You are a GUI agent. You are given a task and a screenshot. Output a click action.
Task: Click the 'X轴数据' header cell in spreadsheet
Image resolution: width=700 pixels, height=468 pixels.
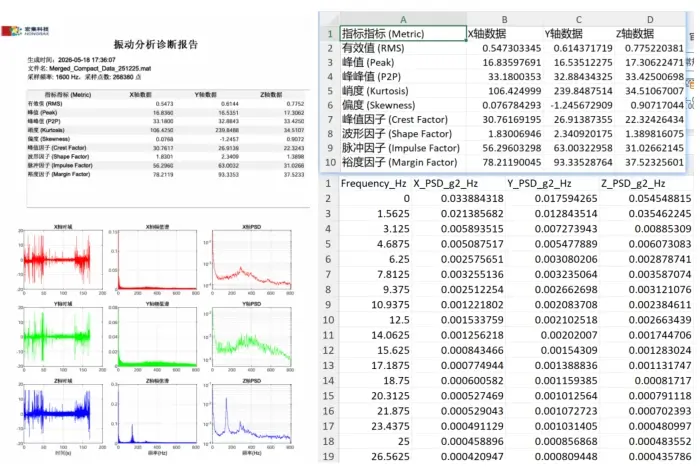click(x=504, y=33)
